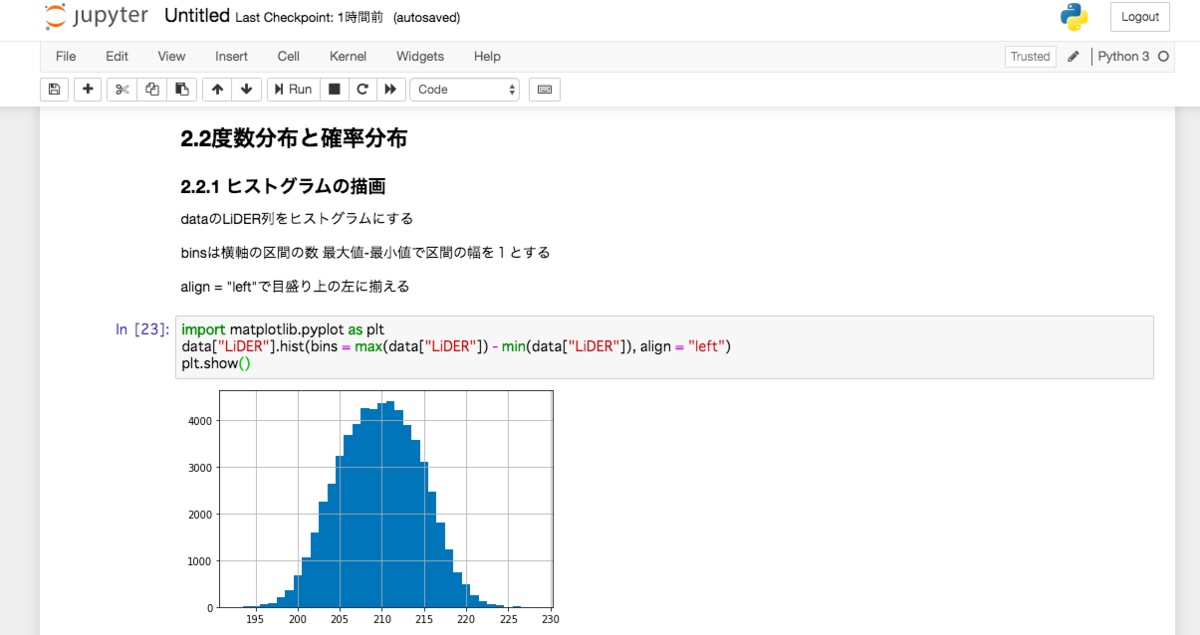The image size is (1200, 635).
Task: Rename the notebook title Untitled
Action: coord(197,16)
